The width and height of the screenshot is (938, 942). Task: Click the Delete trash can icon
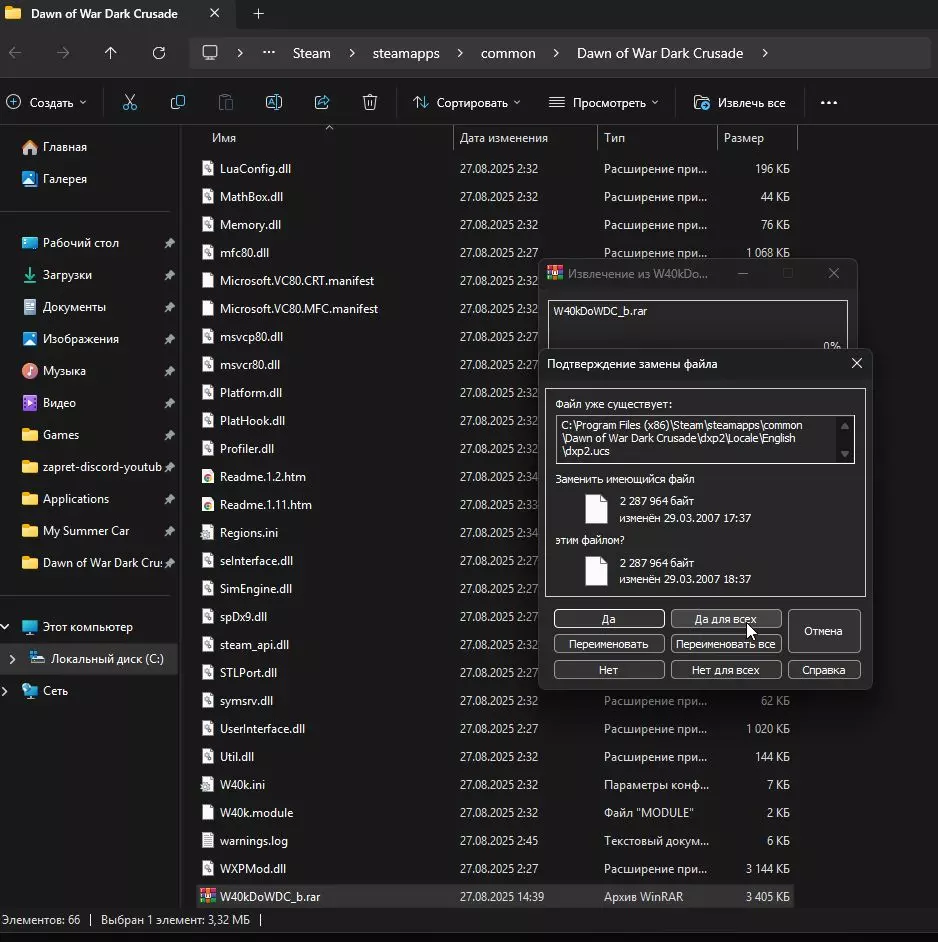coord(370,102)
